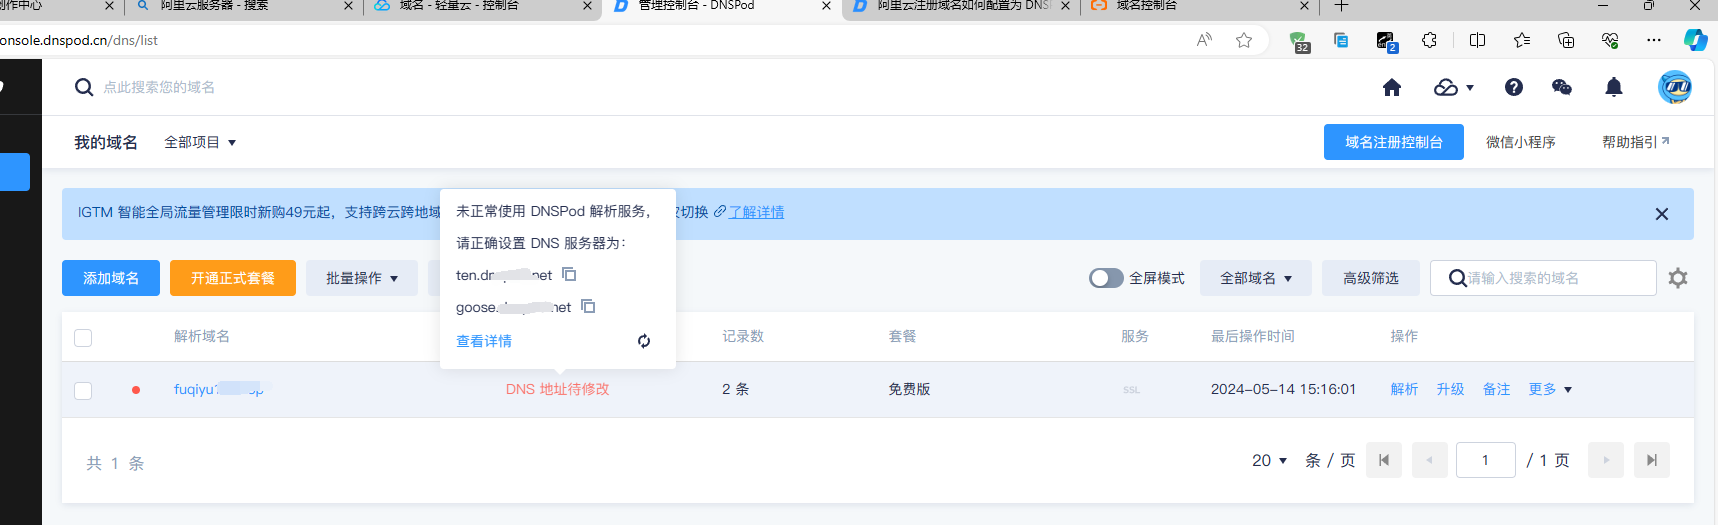This screenshot has height=525, width=1718.
Task: Open 了解详情 link in banner
Action: click(756, 212)
